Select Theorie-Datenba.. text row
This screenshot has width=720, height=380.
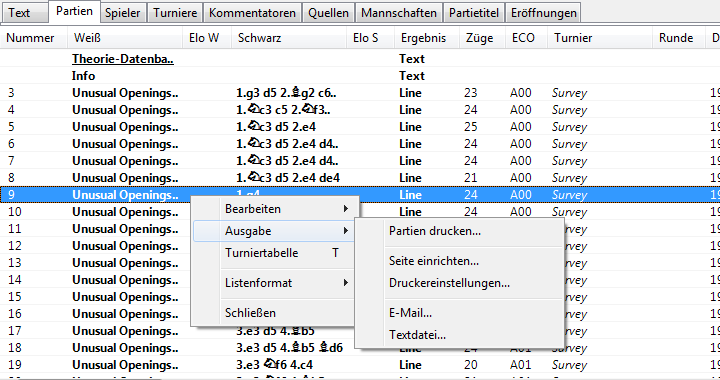360,59
